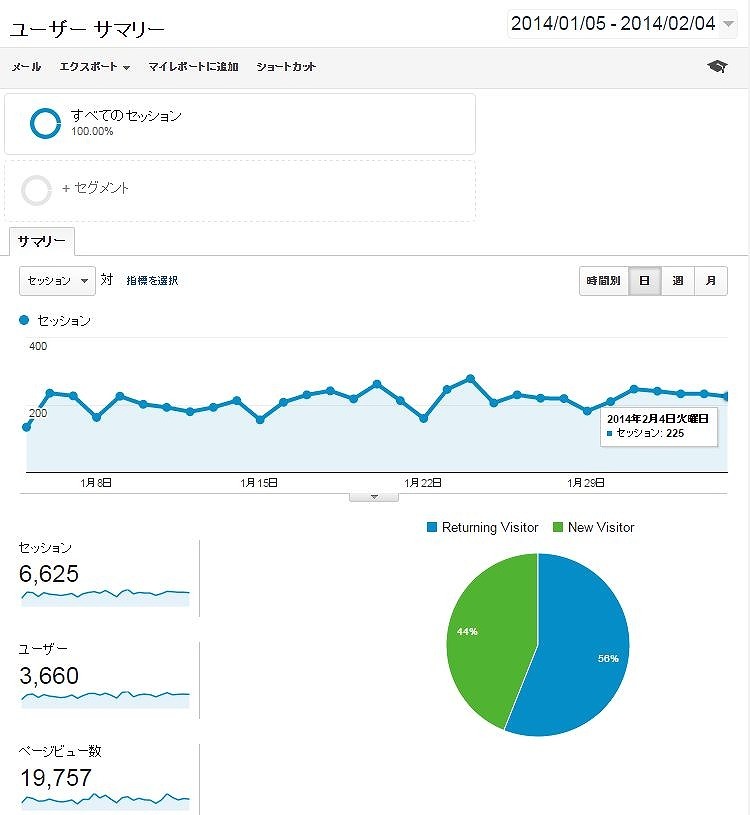Screen dimensions: 750x815
Task: Open the graduation cap education icon
Action: pos(717,66)
